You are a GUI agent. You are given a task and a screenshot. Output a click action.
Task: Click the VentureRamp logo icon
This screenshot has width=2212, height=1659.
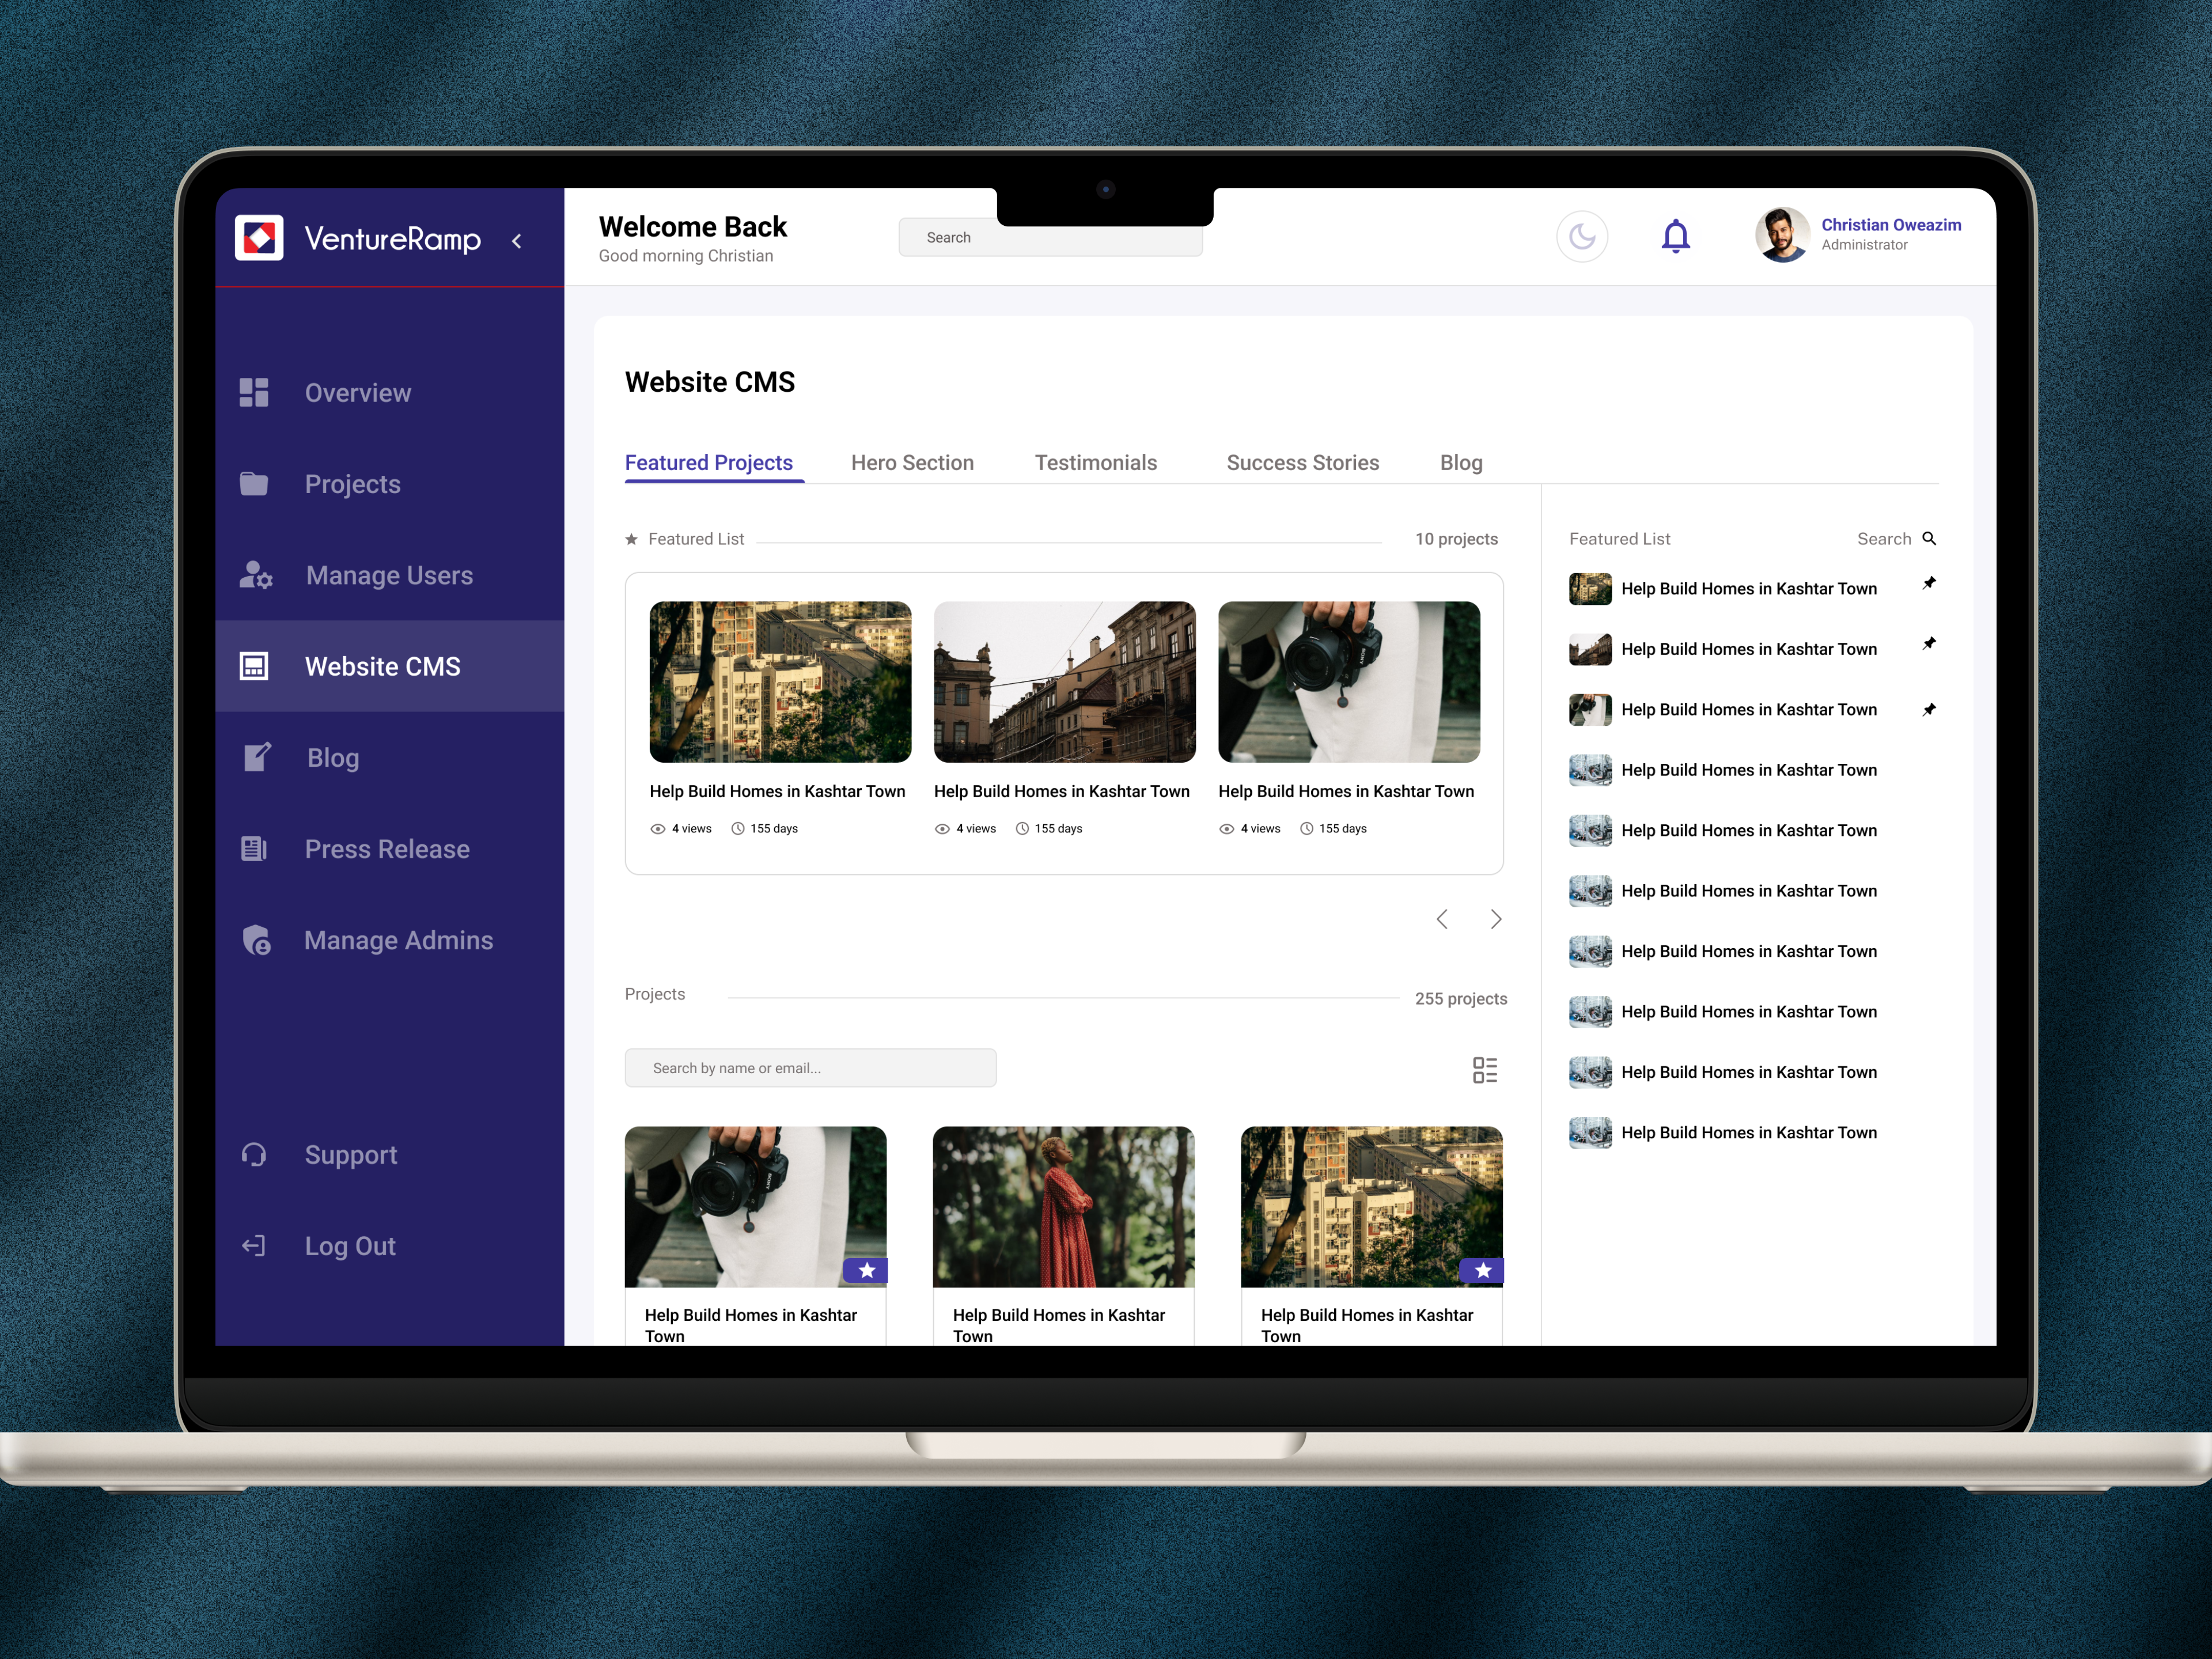pos(259,238)
